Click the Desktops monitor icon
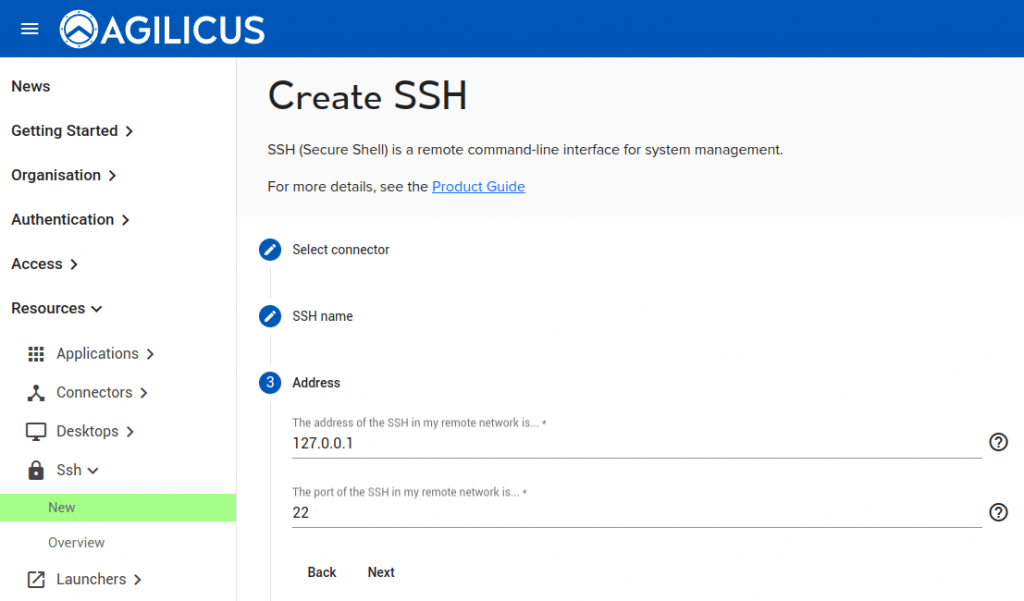This screenshot has width=1024, height=601. (36, 432)
